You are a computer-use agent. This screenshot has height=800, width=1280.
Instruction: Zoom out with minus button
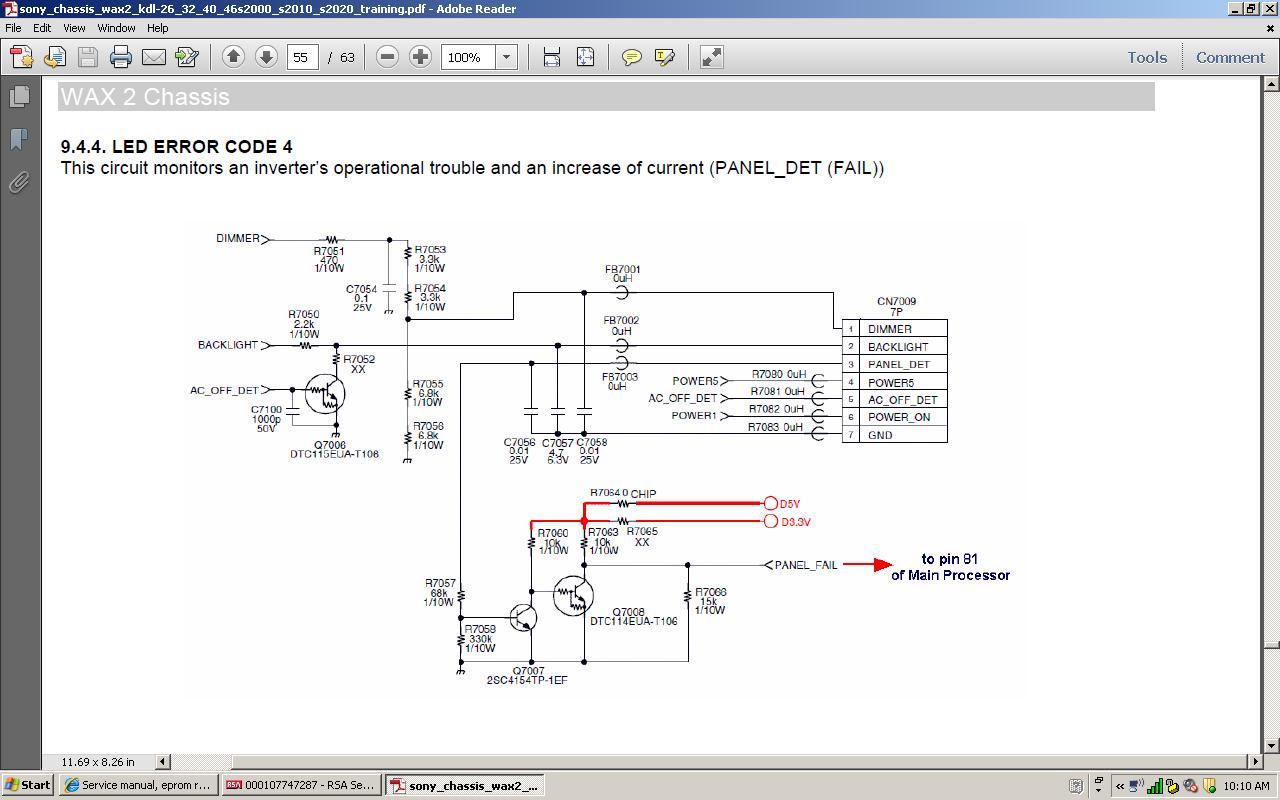pyautogui.click(x=387, y=57)
